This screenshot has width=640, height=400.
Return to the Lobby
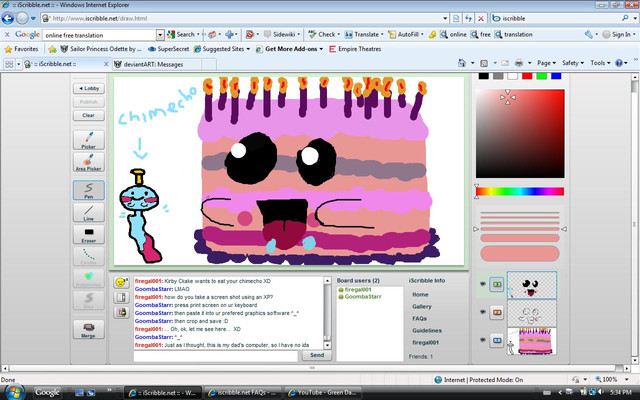(x=89, y=88)
